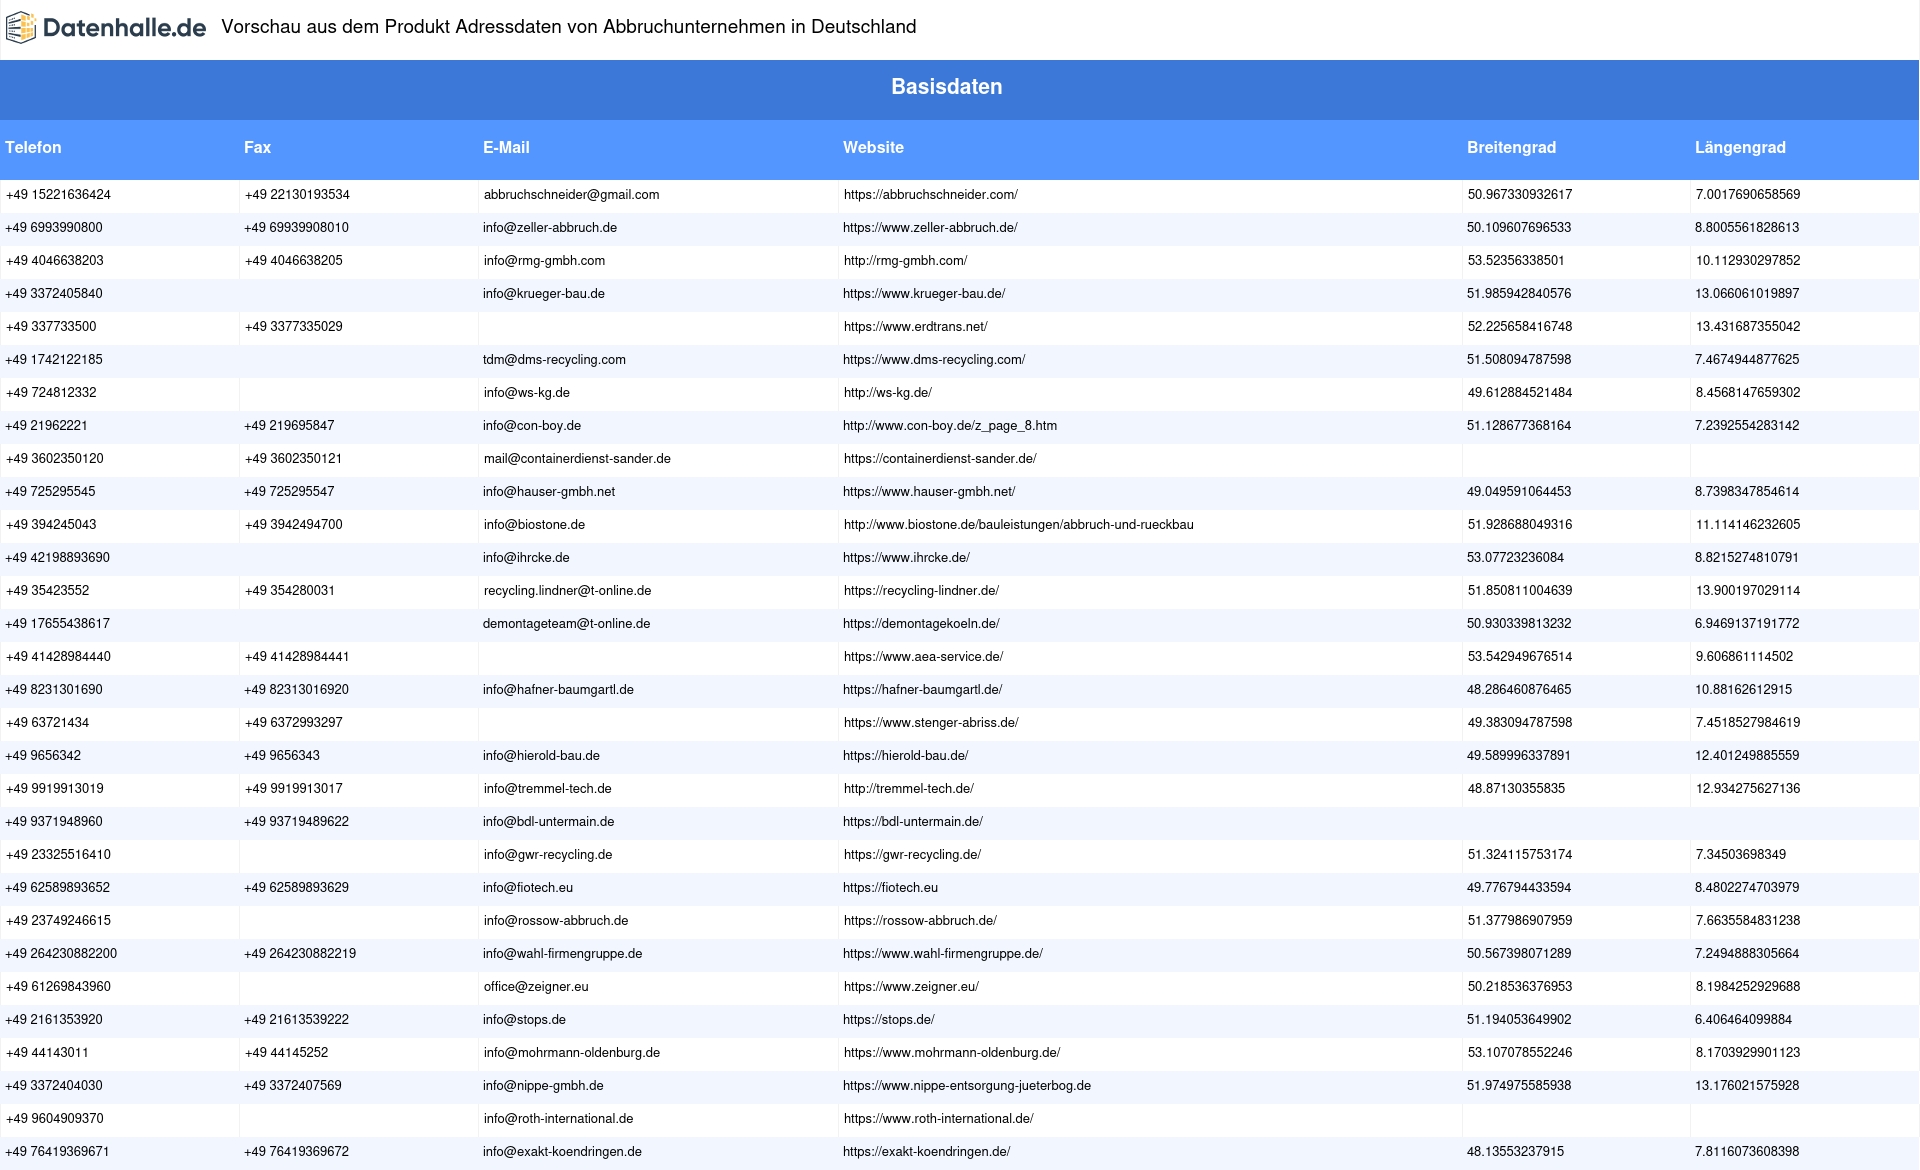Image resolution: width=1920 pixels, height=1170 pixels.
Task: Select latitude value 48.286460876465
Action: (1519, 690)
